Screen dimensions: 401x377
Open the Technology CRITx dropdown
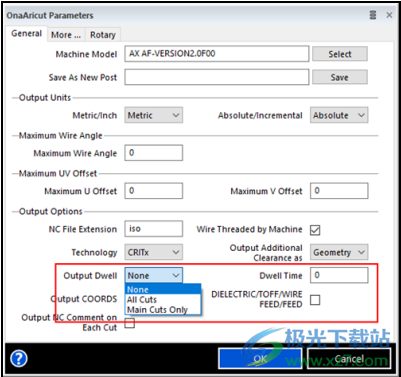coord(154,252)
